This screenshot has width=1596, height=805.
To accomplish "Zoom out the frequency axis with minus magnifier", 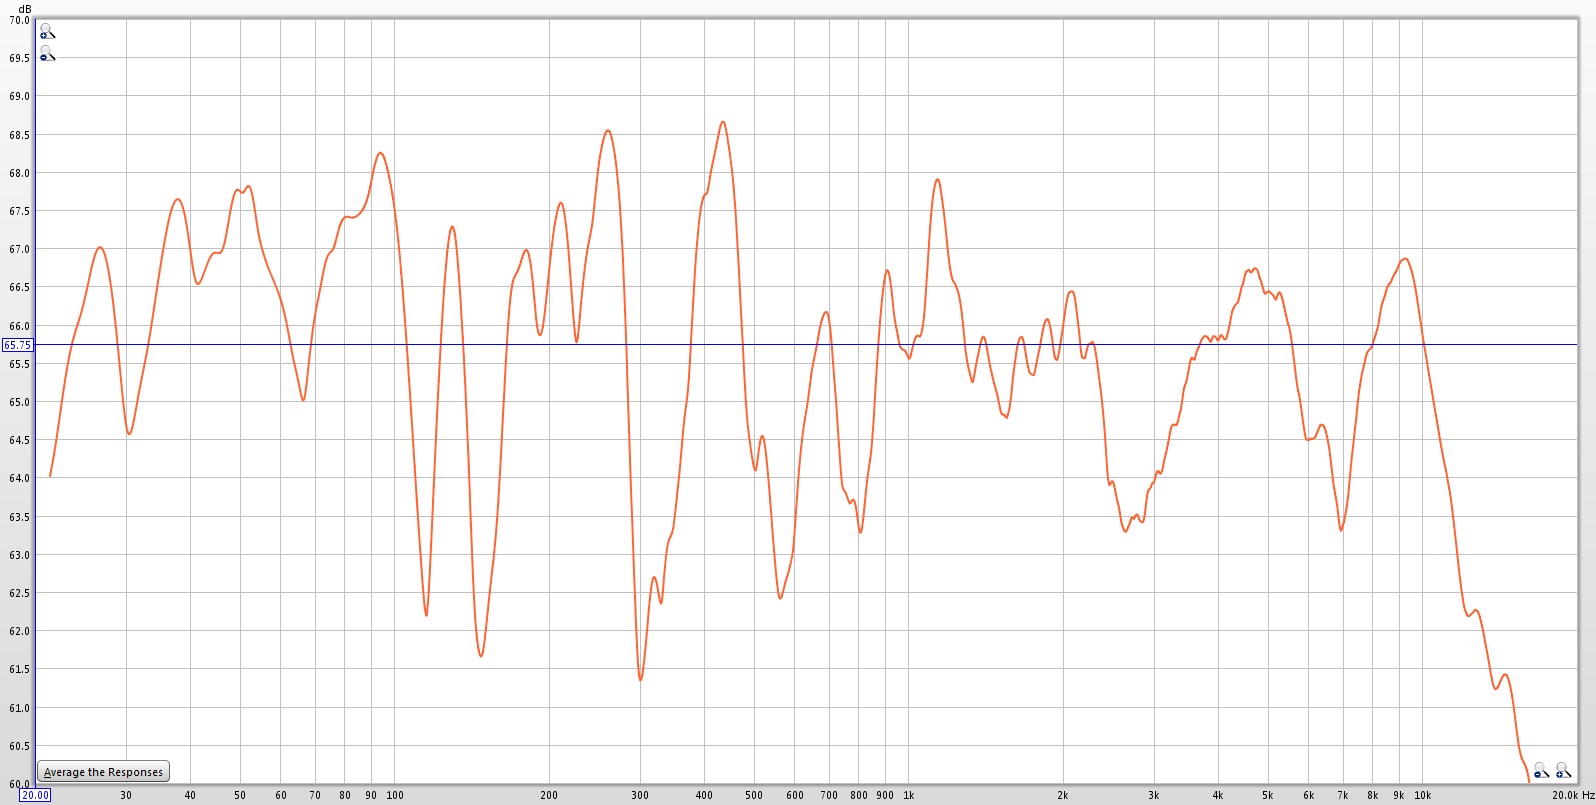I will 1541,770.
